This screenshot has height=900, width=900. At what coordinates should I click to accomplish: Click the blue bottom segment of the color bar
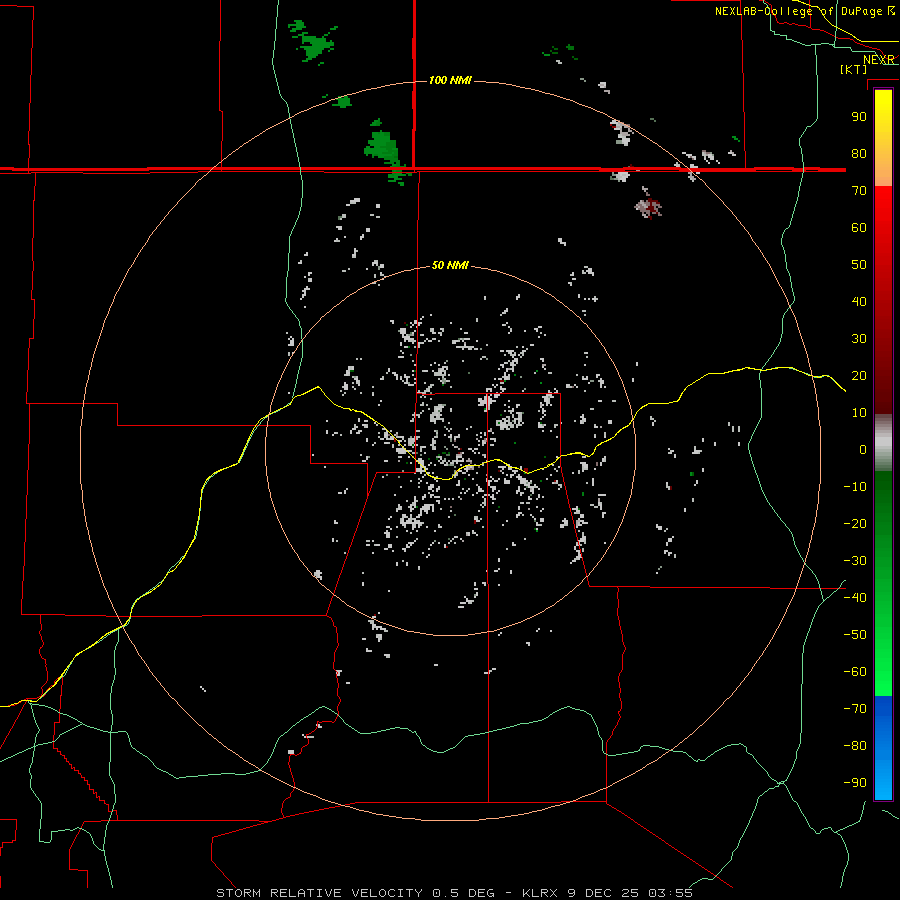click(x=883, y=747)
